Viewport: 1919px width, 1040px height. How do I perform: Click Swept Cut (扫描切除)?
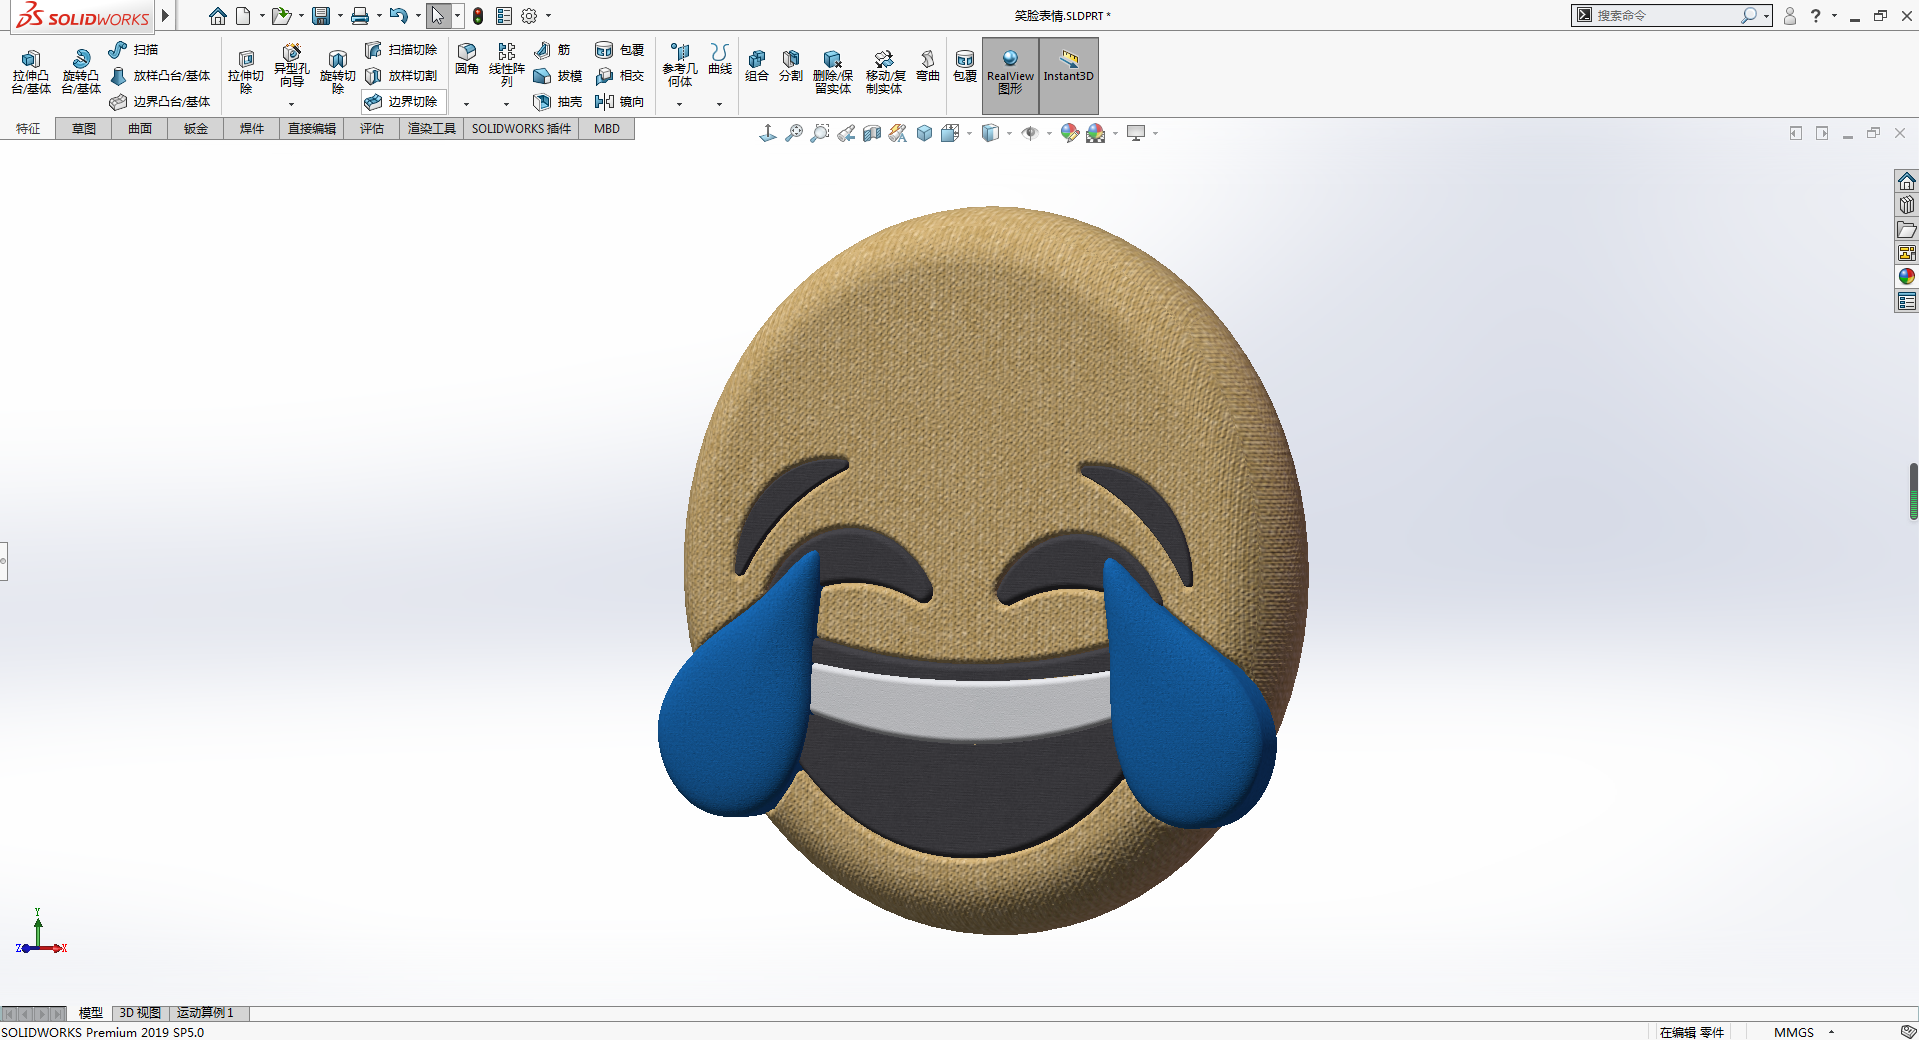tap(401, 50)
